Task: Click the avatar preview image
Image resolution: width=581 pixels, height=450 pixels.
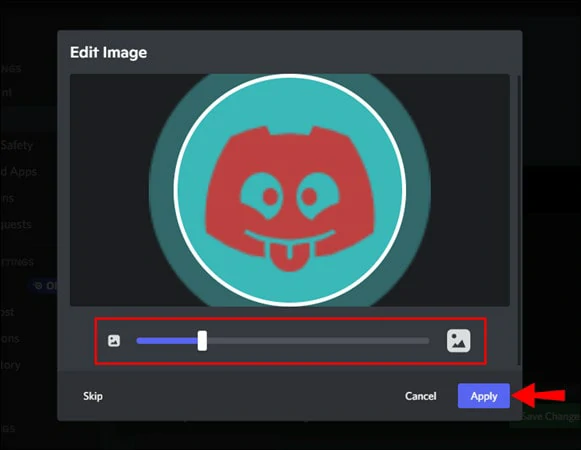Action: coord(290,190)
